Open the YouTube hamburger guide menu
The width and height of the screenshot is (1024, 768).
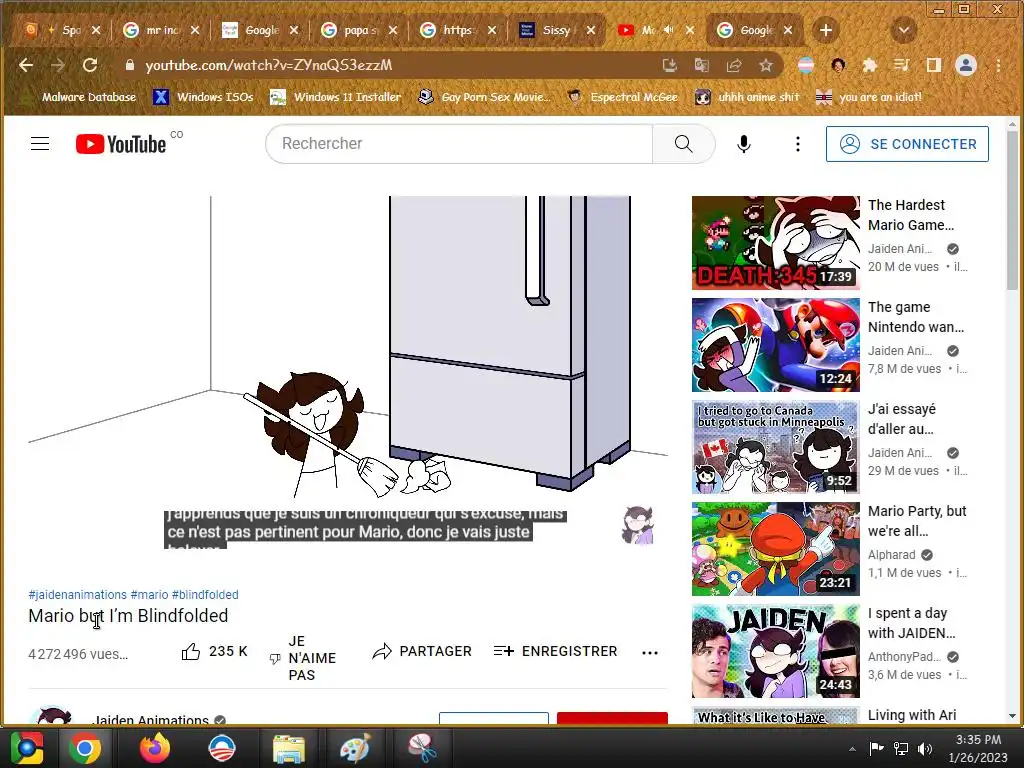click(x=40, y=144)
